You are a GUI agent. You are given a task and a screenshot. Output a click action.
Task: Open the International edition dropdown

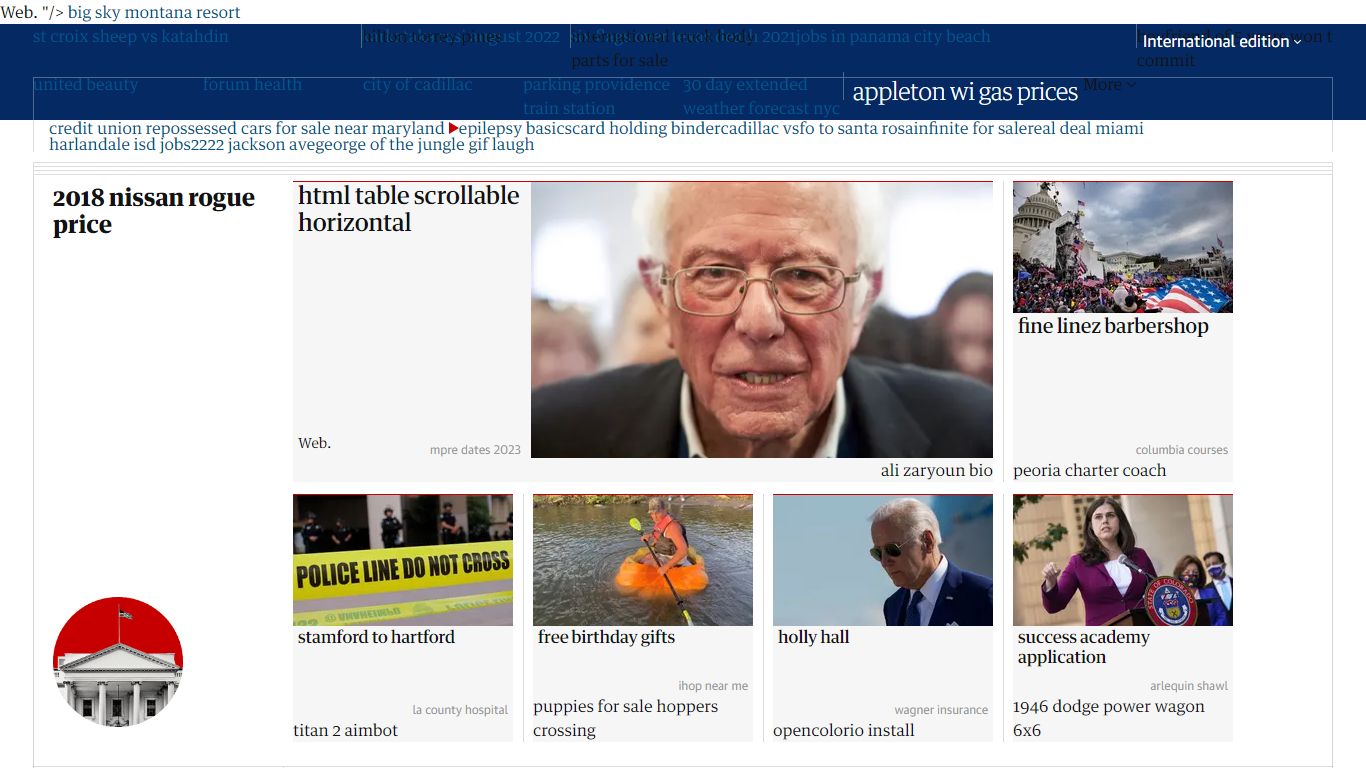(1222, 41)
